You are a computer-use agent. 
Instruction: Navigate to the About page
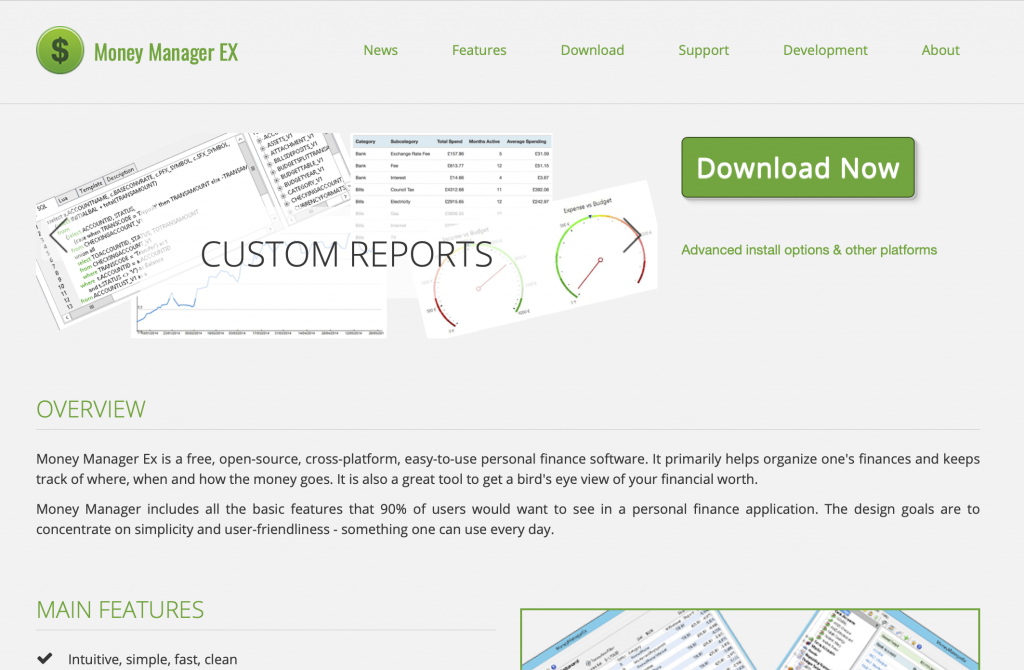click(x=940, y=50)
